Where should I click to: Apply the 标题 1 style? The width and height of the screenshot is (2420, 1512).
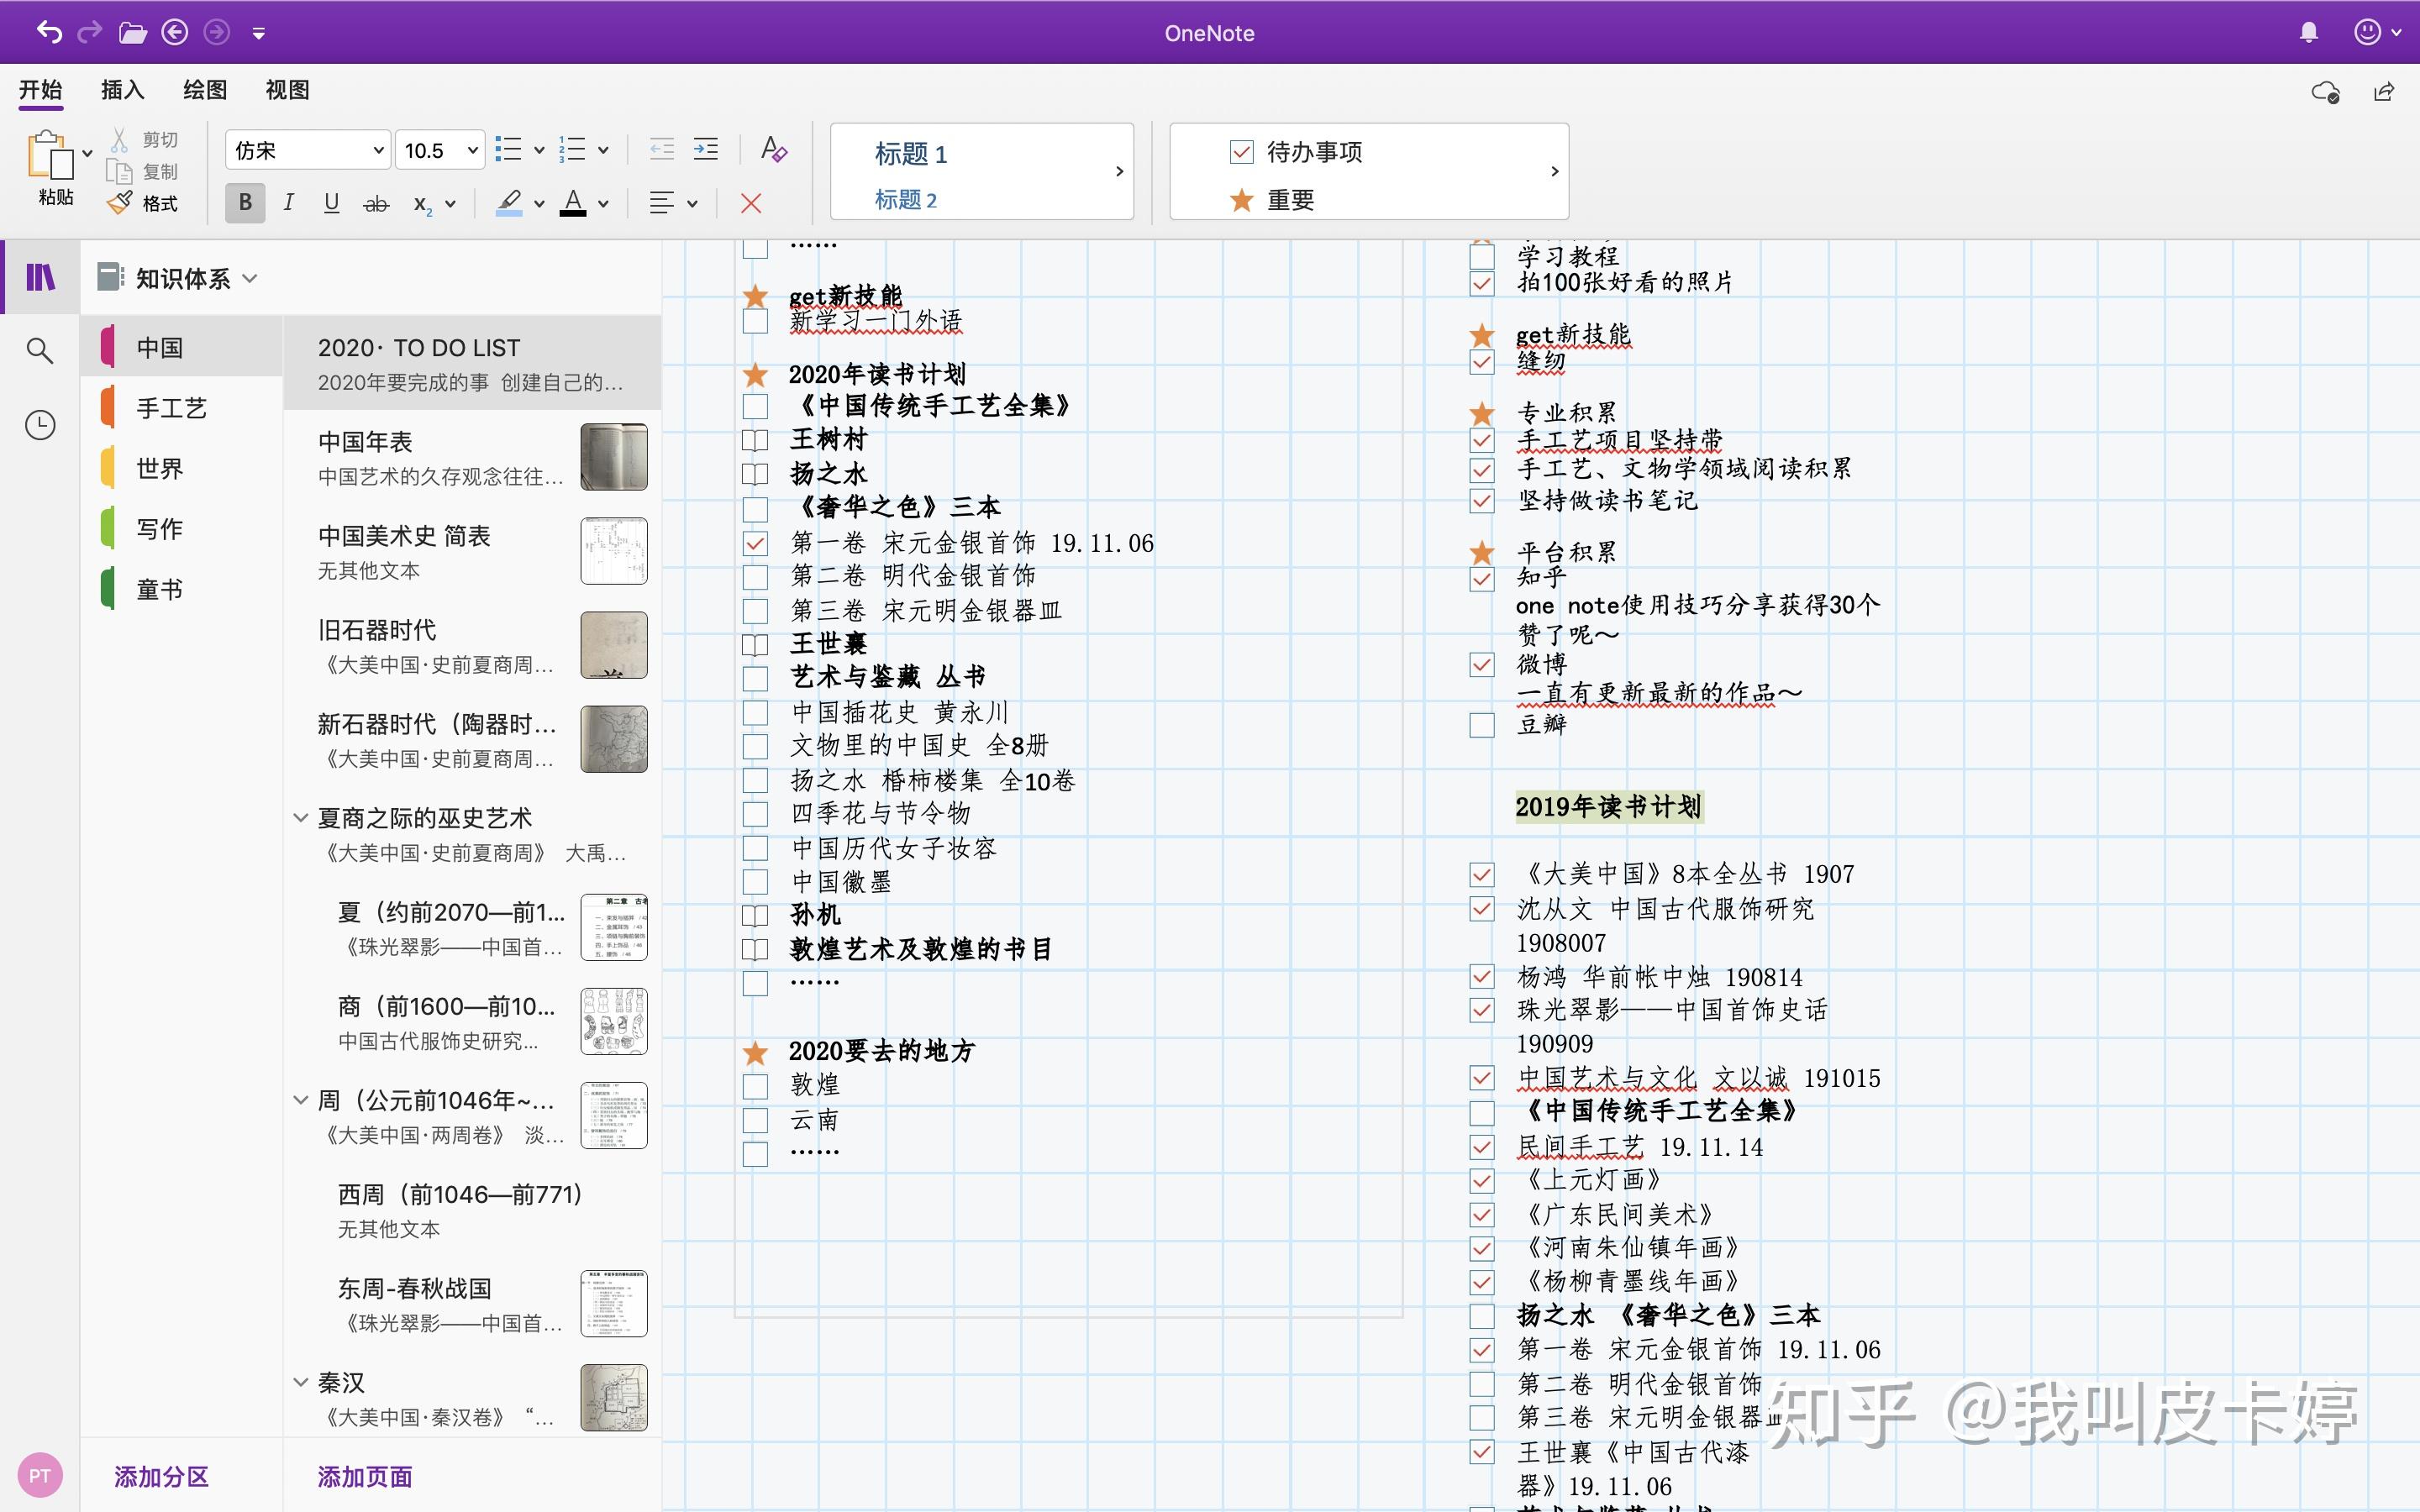coord(910,154)
